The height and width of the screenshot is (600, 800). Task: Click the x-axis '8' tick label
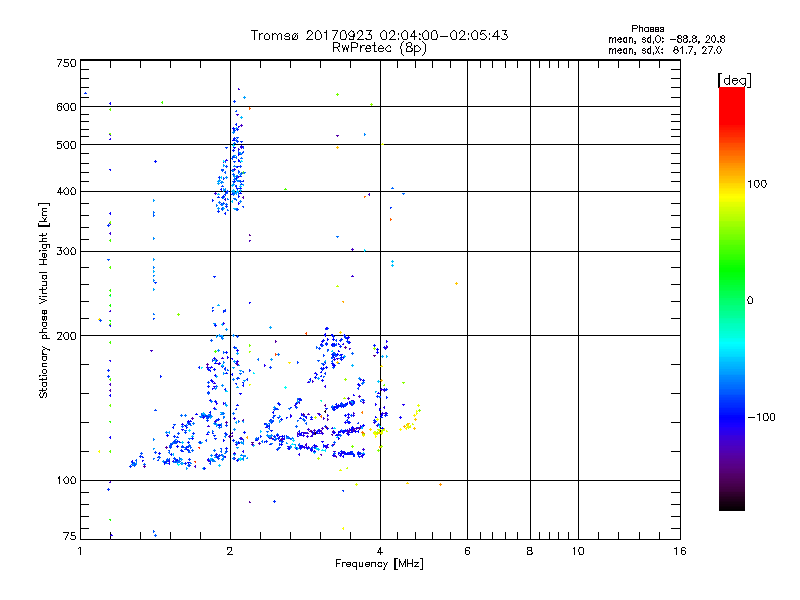(530, 551)
